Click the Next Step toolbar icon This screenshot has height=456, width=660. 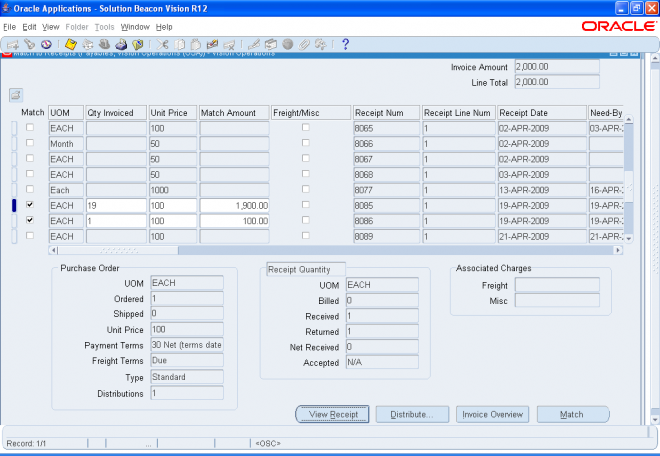click(88, 44)
